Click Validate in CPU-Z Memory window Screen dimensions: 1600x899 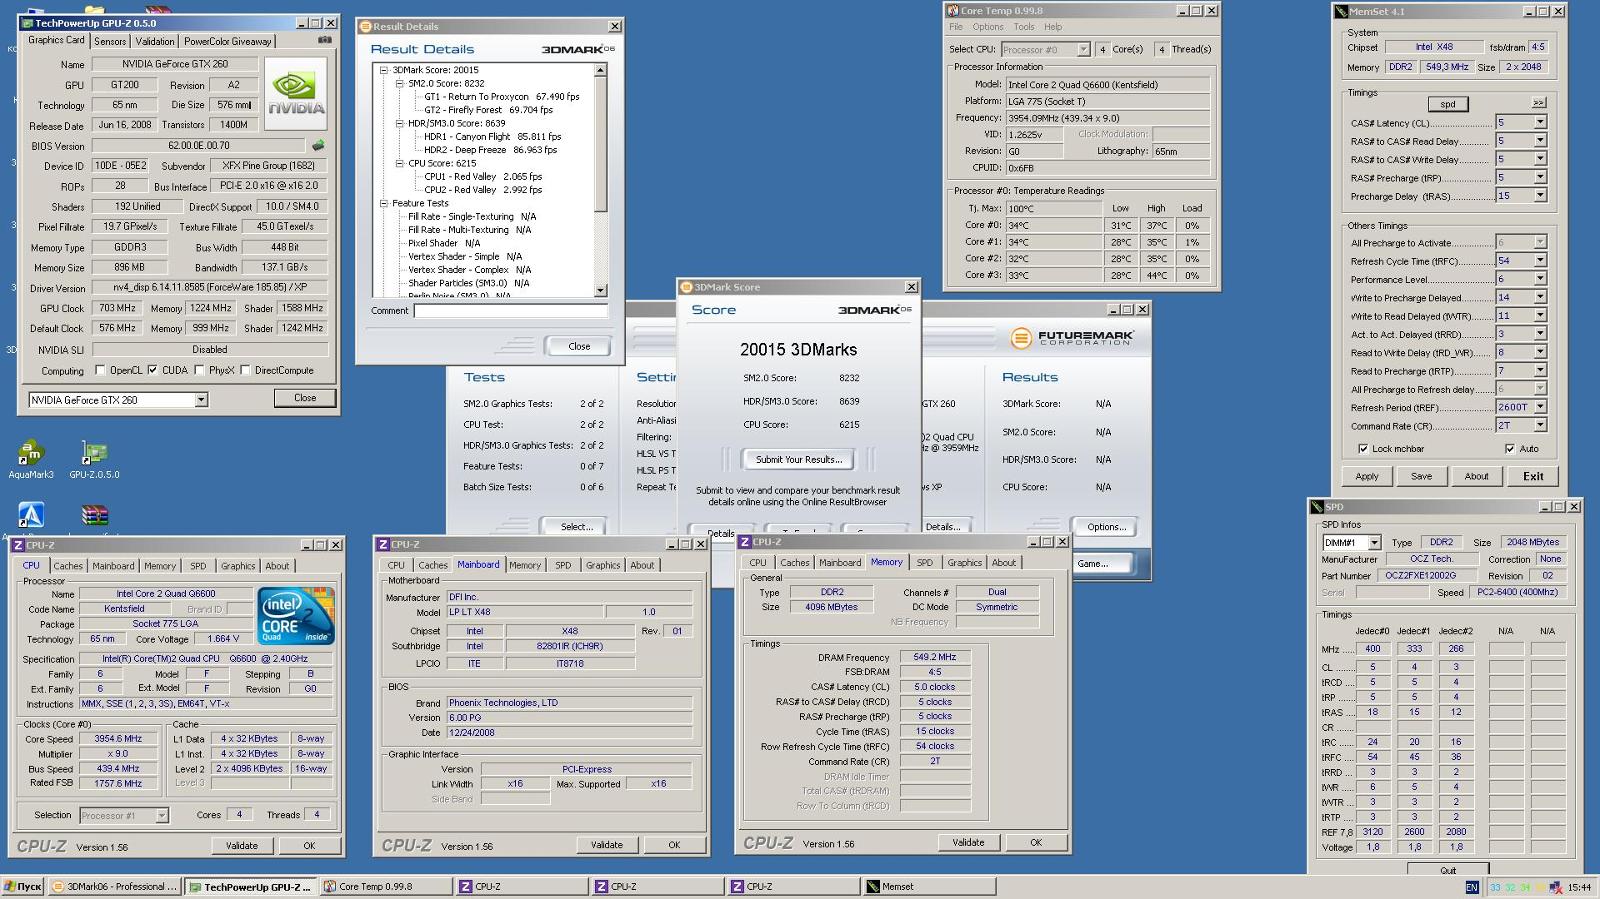click(968, 842)
